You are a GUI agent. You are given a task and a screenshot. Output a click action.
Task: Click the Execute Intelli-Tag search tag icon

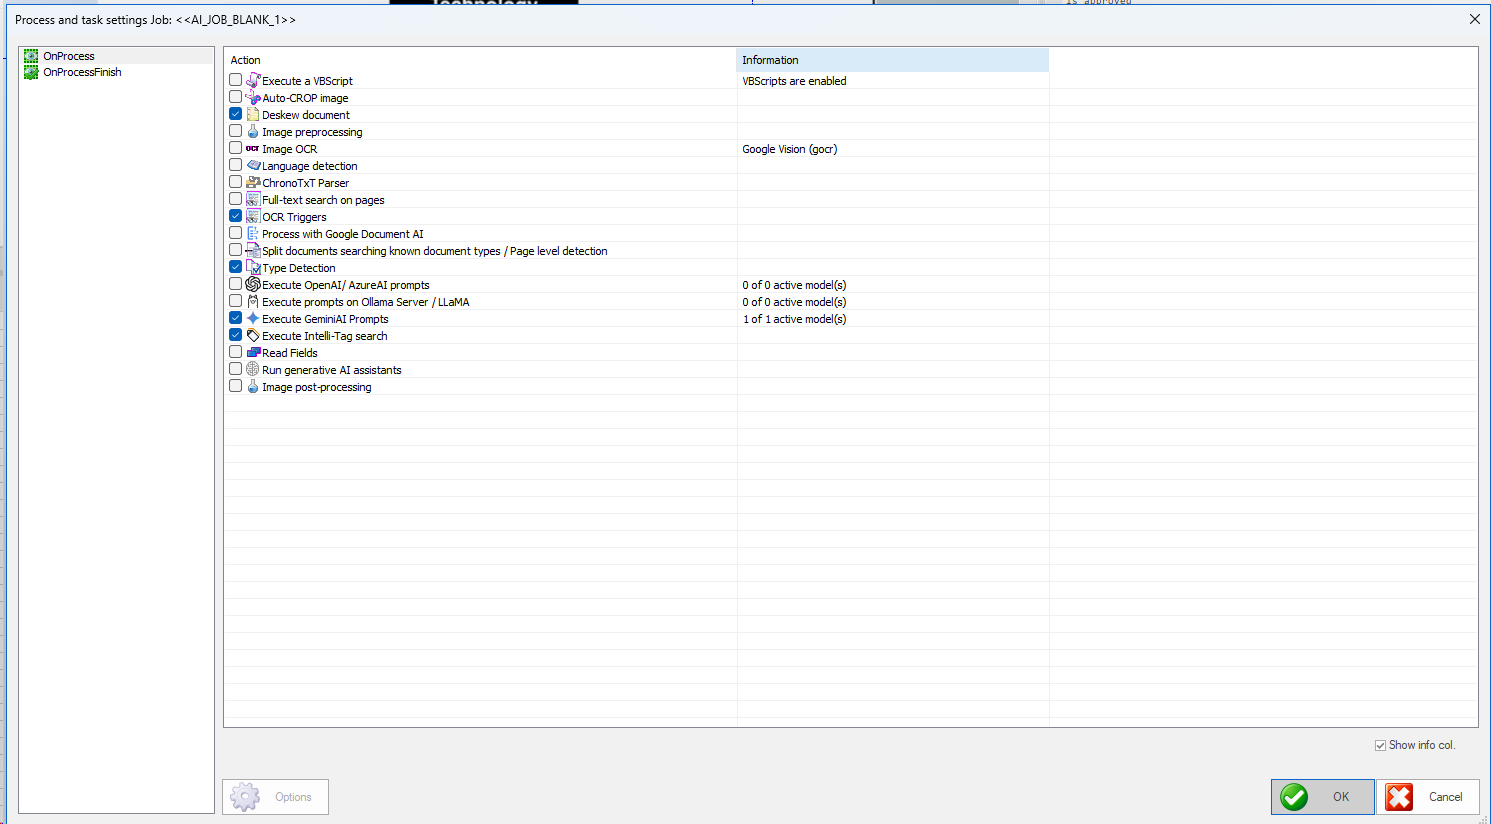point(253,336)
